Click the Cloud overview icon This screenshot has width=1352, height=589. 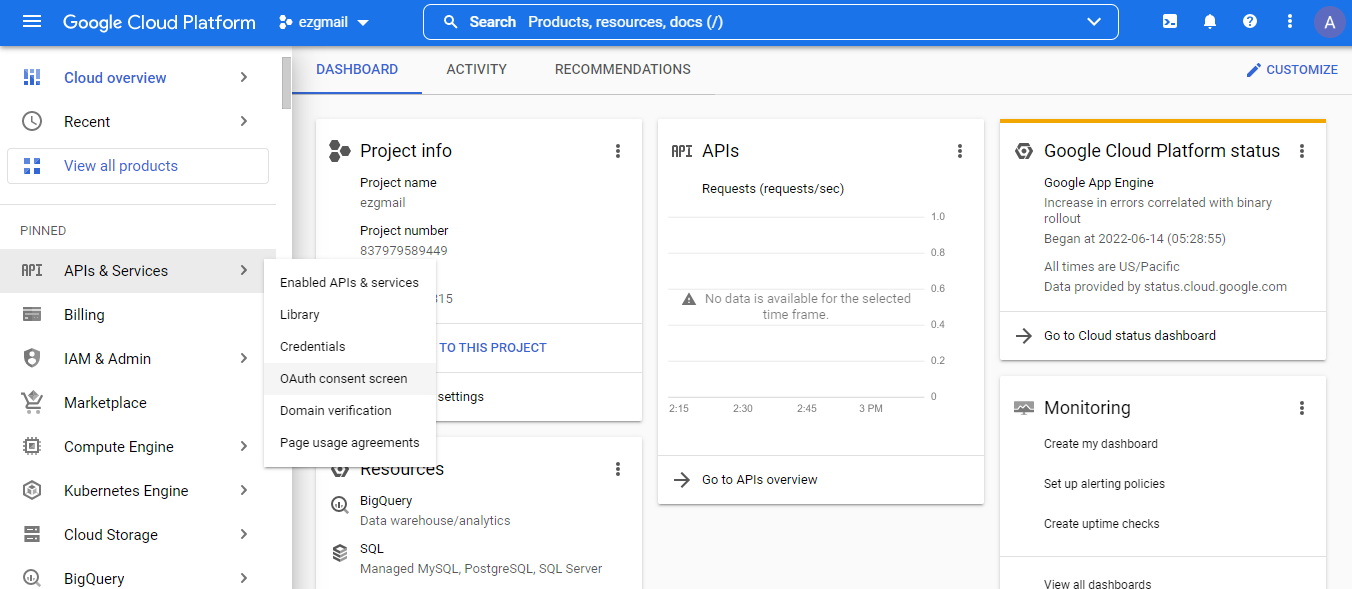pos(32,77)
